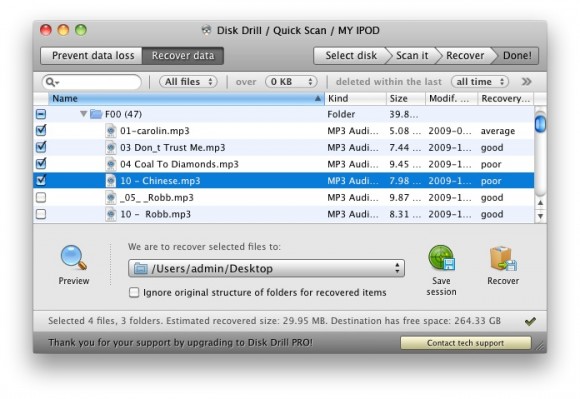Click file icon of 10 - Chinese.mp3

pyautogui.click(x=111, y=181)
